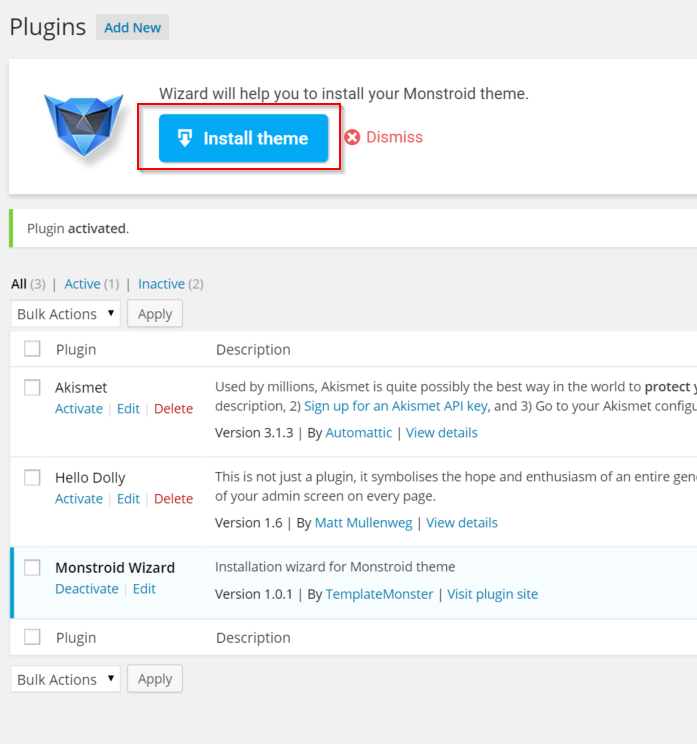This screenshot has width=697, height=744.
Task: Open the TemplateMonster author link
Action: 379,594
